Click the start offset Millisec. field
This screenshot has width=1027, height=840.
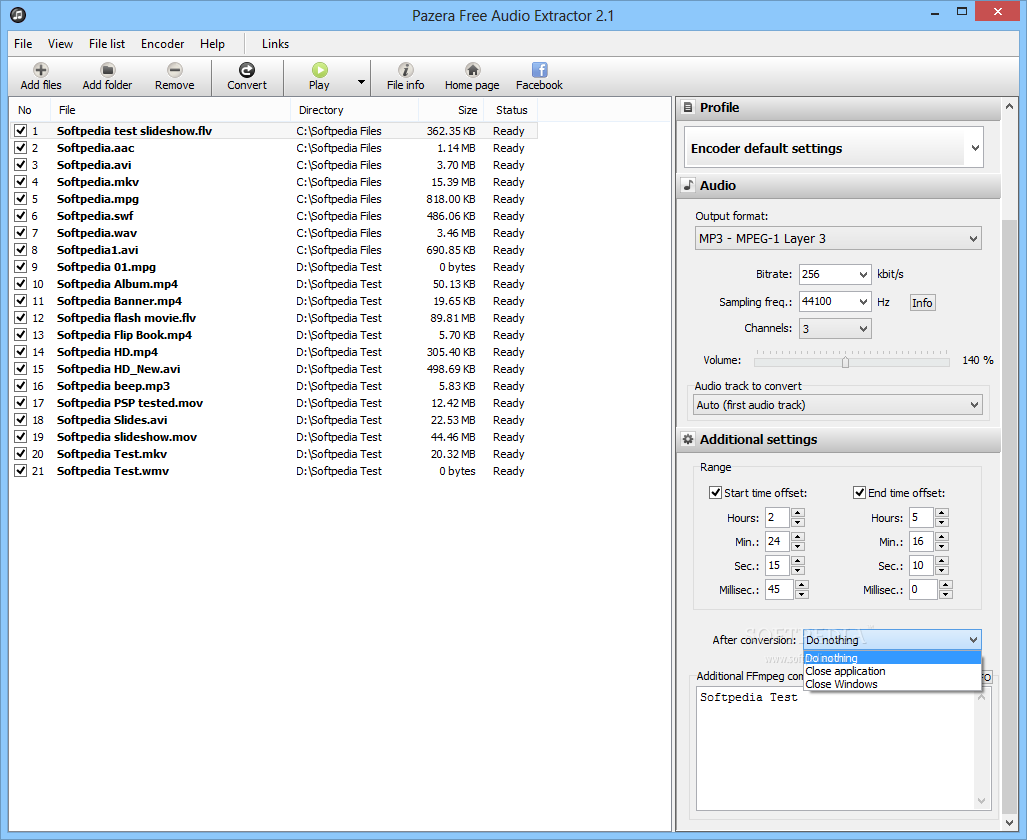click(779, 590)
